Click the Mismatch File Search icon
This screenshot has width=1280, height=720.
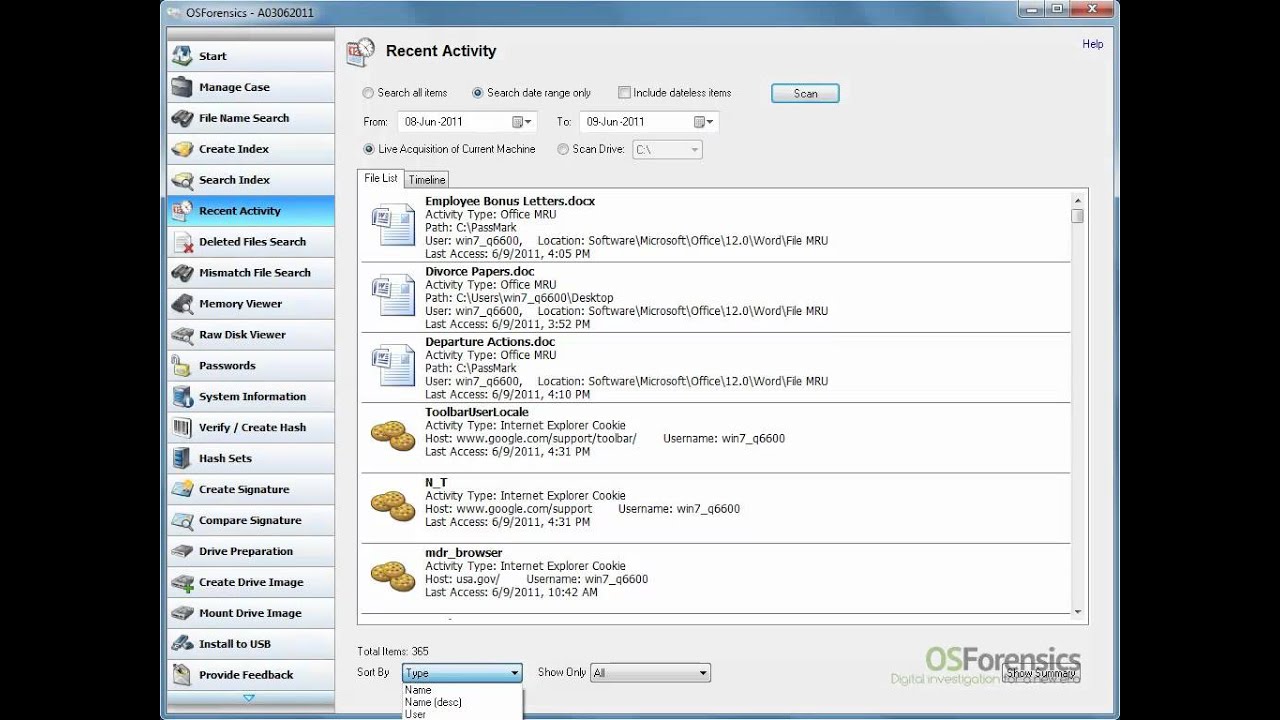click(182, 273)
